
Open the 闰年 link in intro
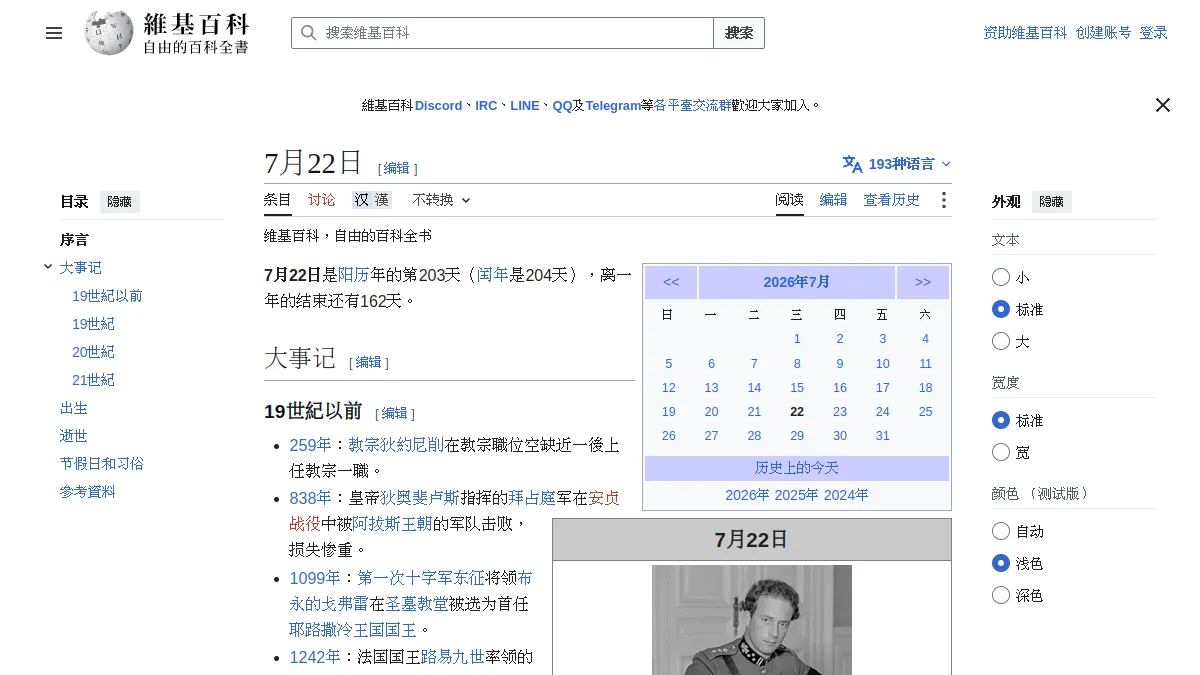click(493, 274)
